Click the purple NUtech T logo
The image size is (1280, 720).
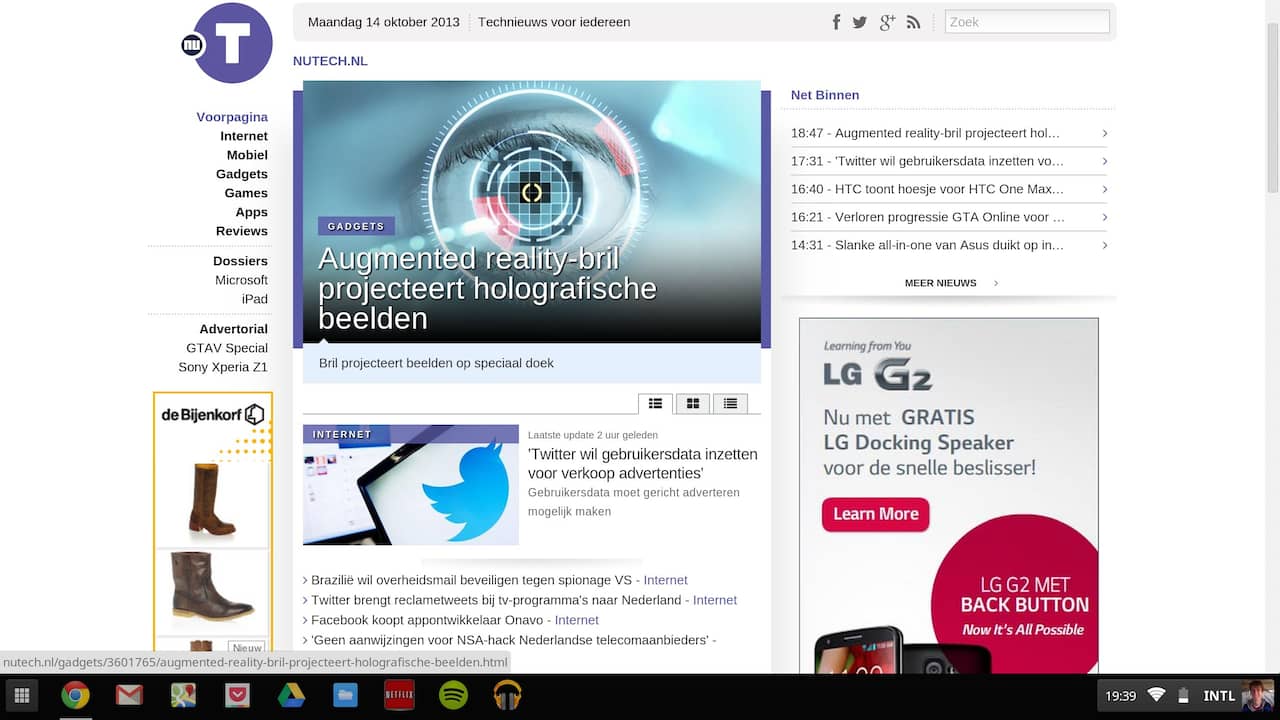tap(232, 43)
